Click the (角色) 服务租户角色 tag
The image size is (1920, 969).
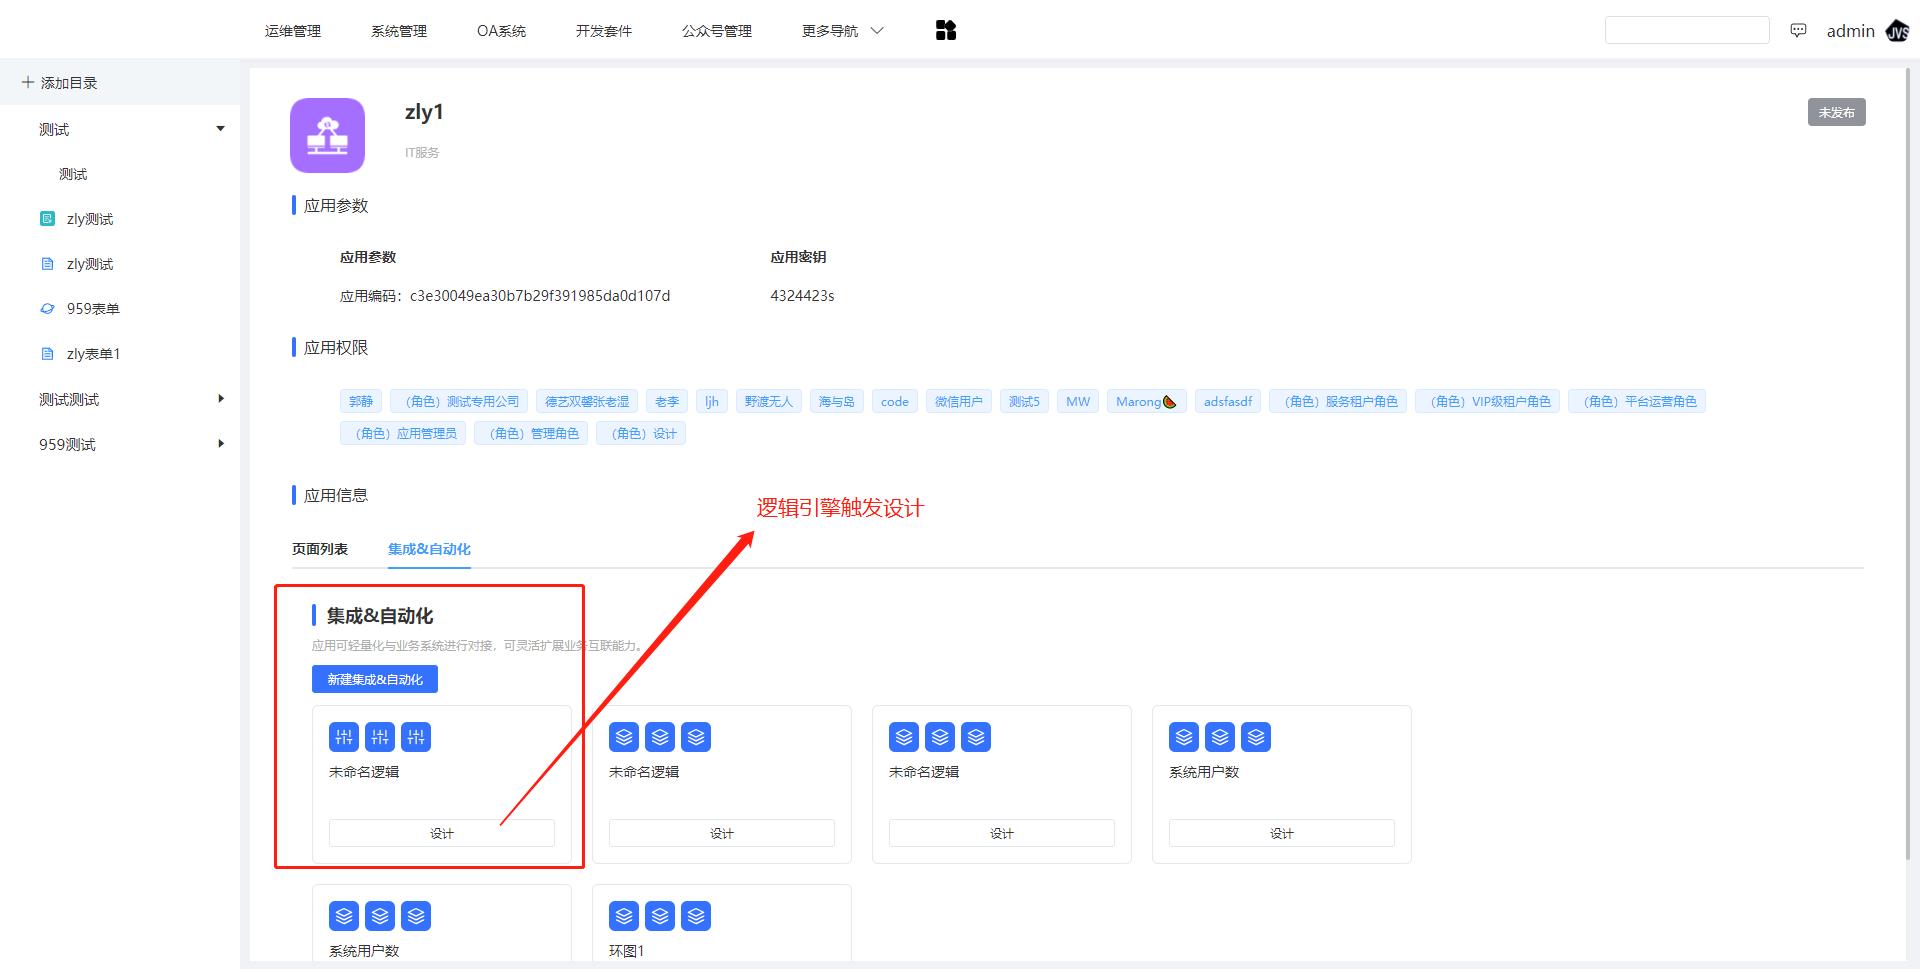[x=1338, y=402]
